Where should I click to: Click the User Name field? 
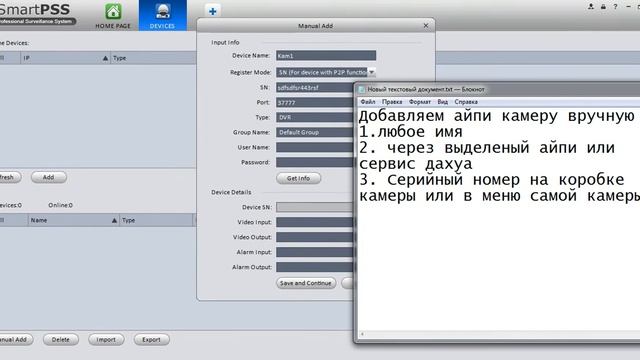315,147
